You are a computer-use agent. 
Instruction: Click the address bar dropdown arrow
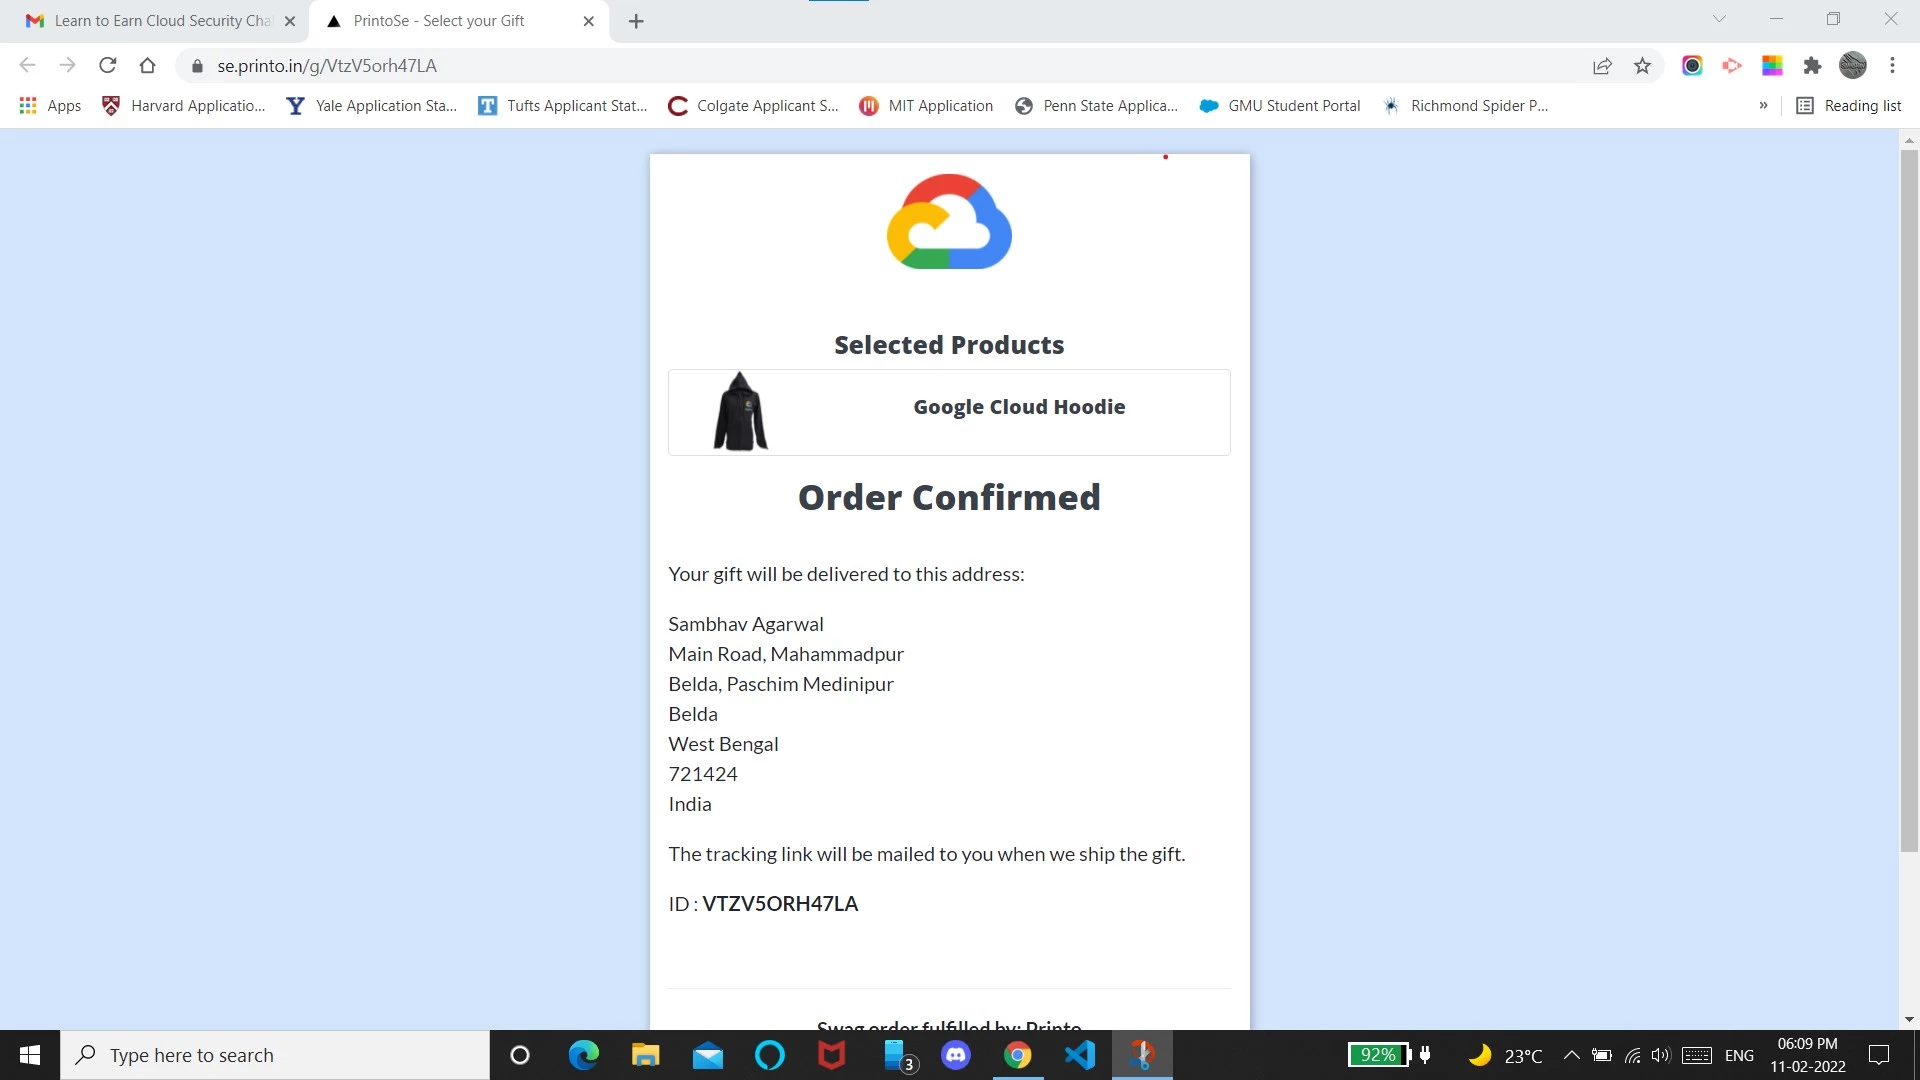[x=1716, y=20]
